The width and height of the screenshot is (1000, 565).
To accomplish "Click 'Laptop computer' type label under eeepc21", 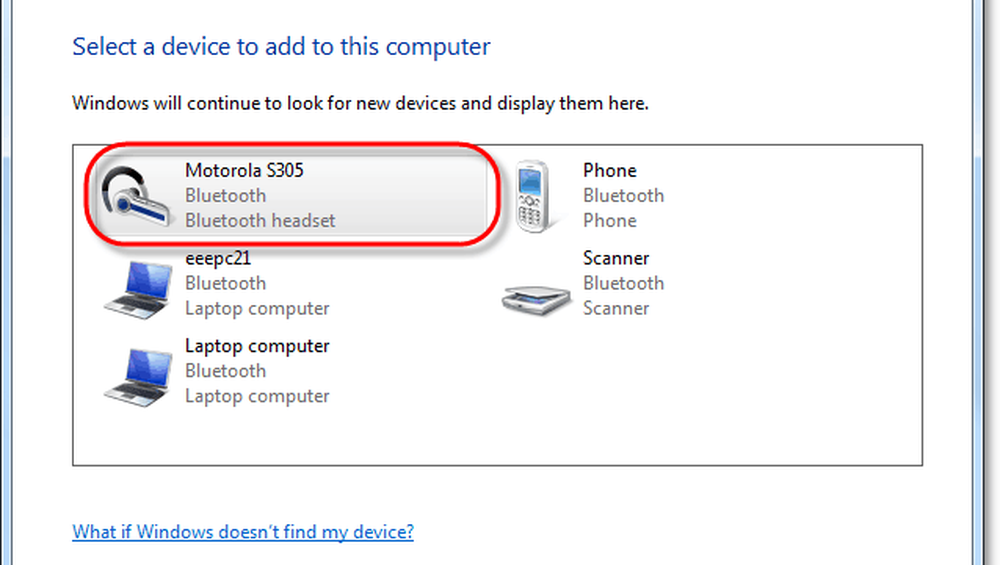I will 257,309.
